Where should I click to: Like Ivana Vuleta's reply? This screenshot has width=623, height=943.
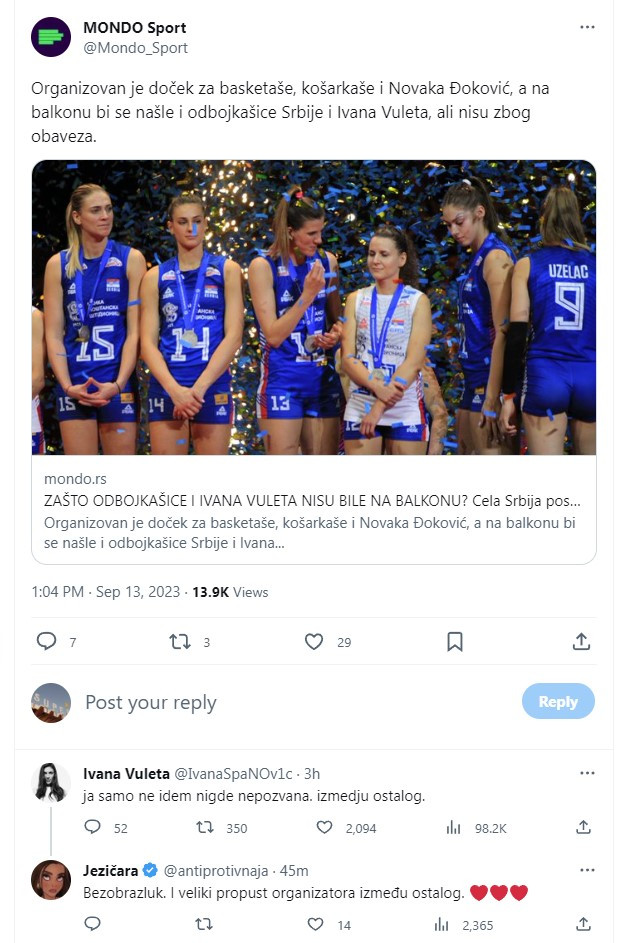click(x=324, y=827)
